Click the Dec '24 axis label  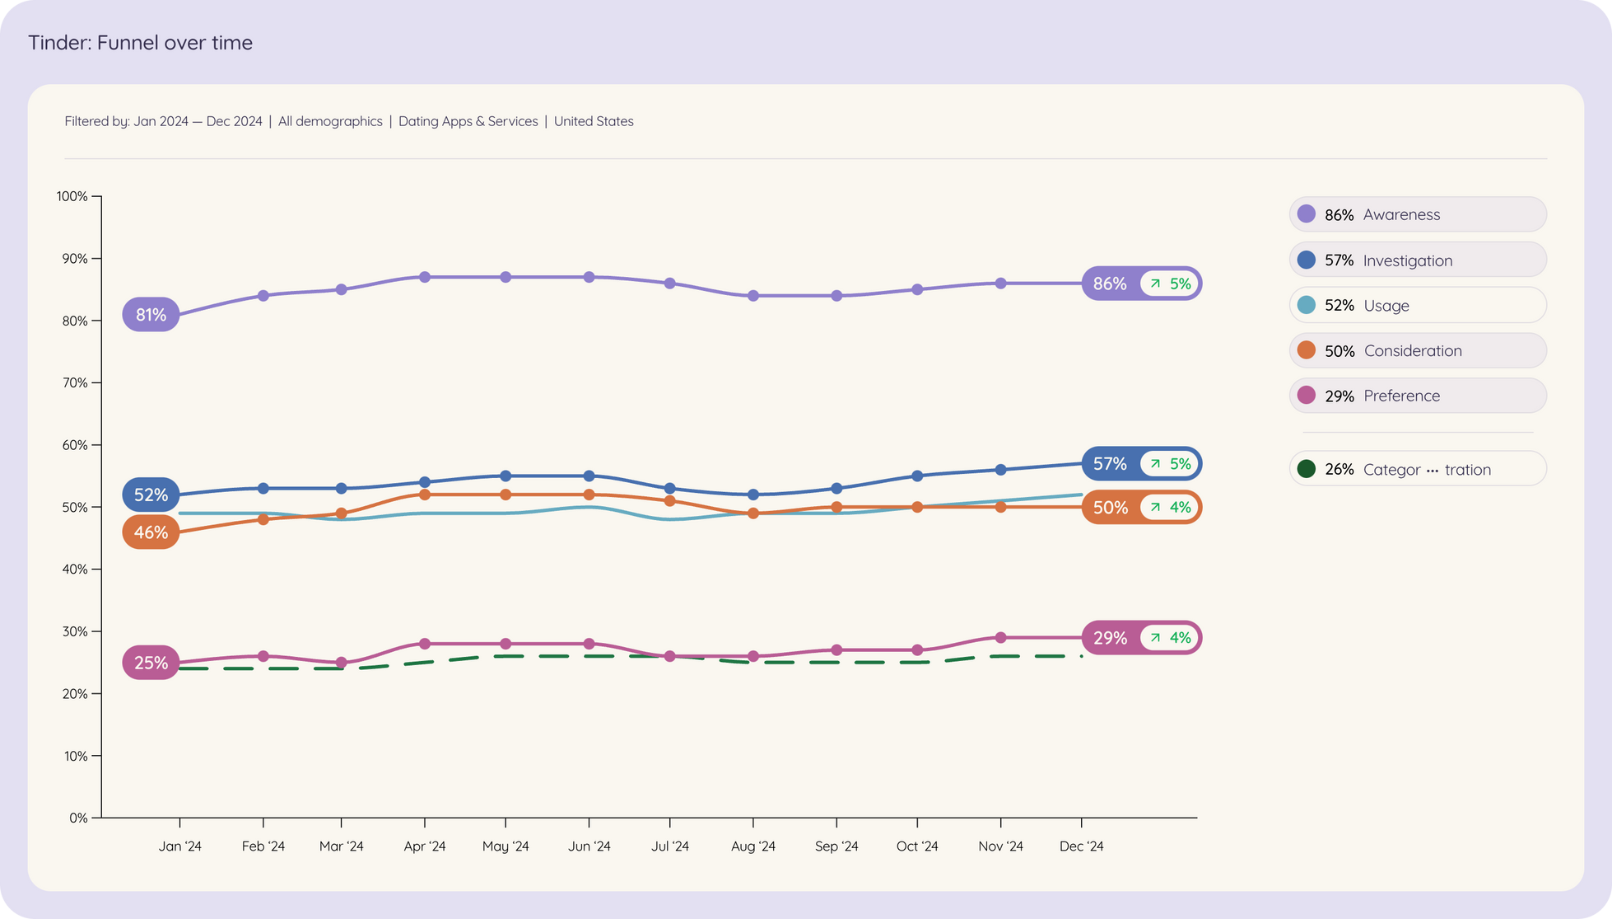1081,846
